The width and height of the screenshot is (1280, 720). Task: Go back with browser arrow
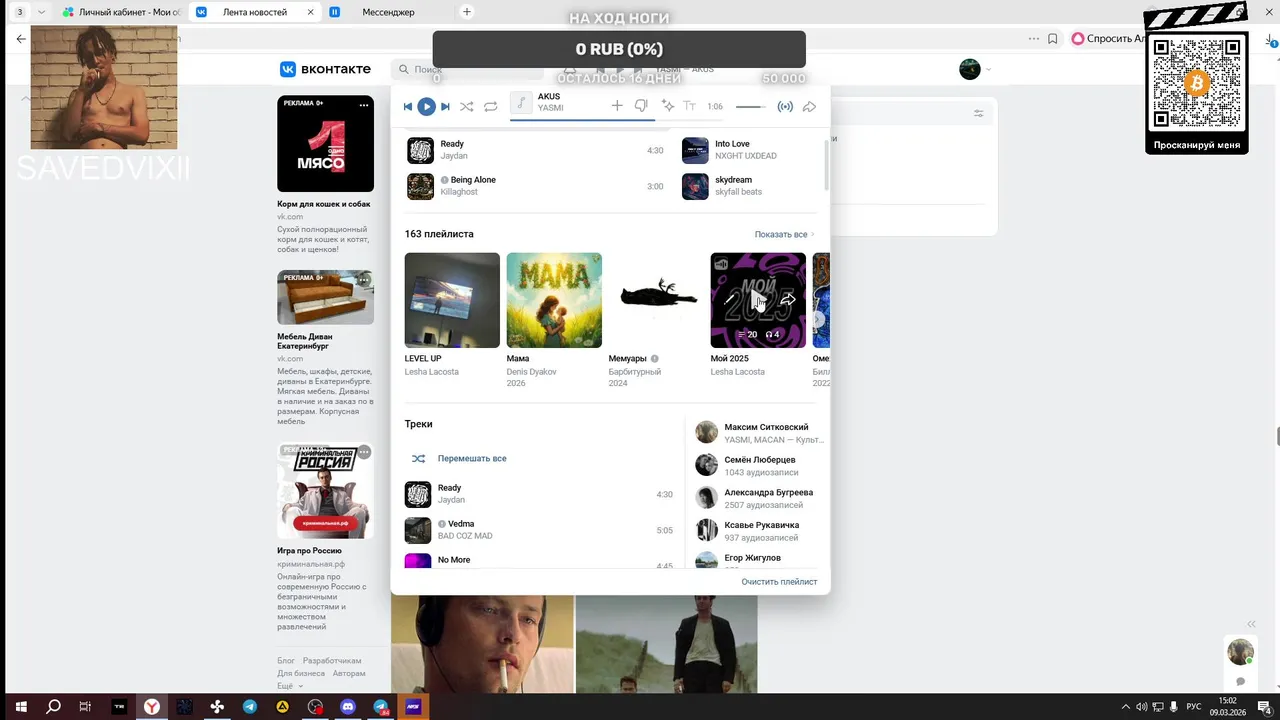21,39
